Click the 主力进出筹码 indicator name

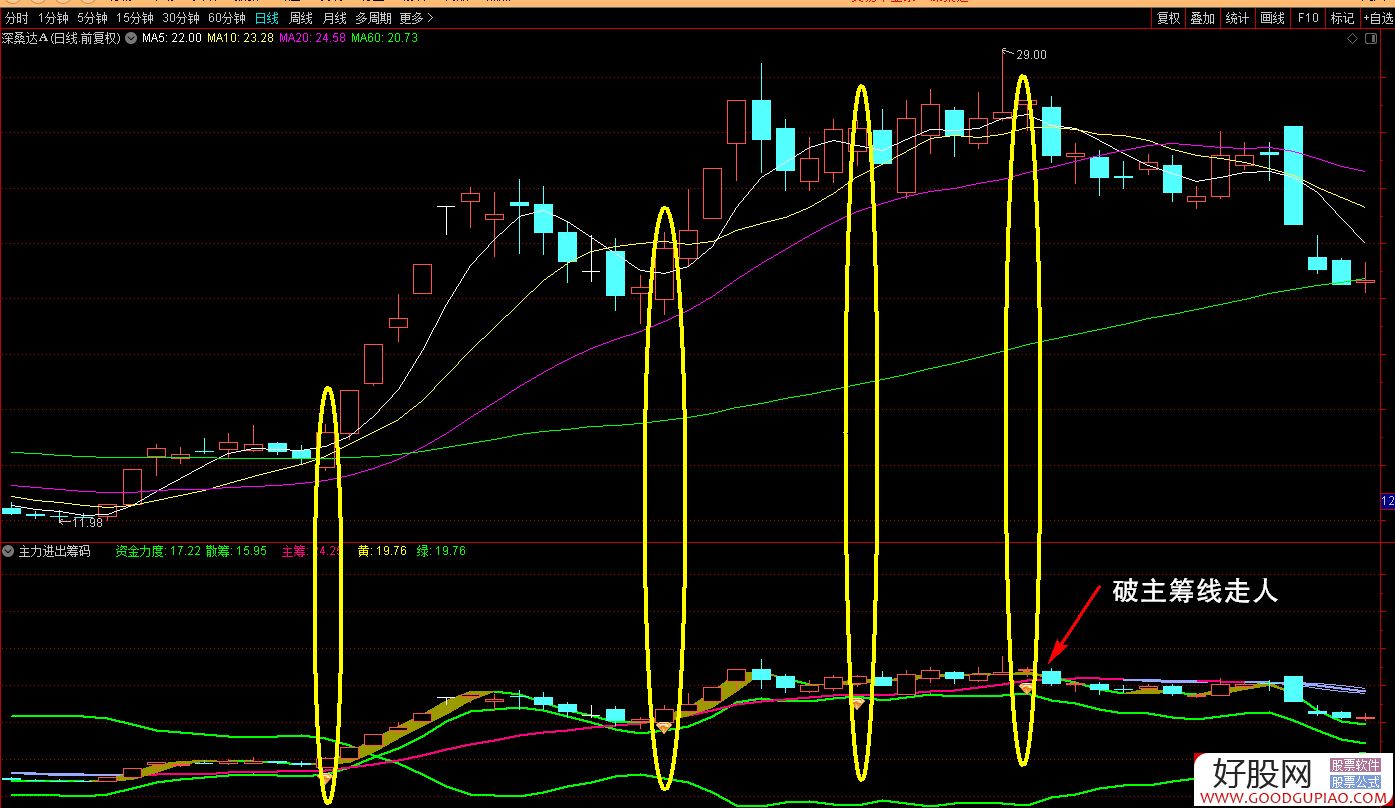click(54, 551)
